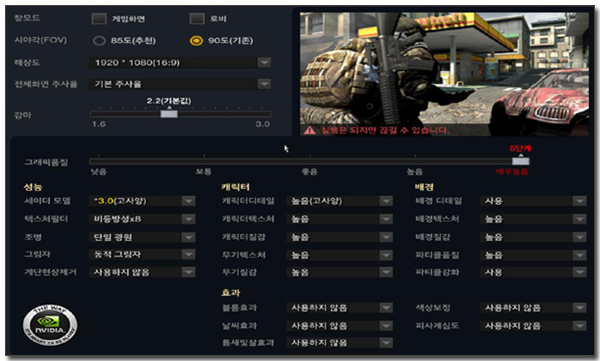Viewport: 600px width, 361px height.
Task: Open the 셰이더 모델 3.0 dropdown
Action: coord(142,201)
